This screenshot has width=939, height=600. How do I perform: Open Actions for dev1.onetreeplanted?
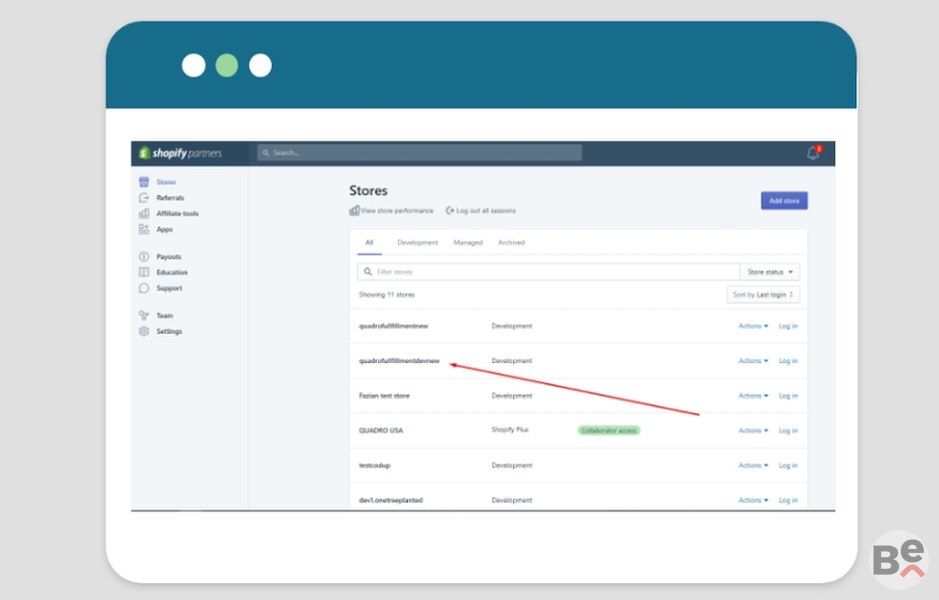pos(753,500)
